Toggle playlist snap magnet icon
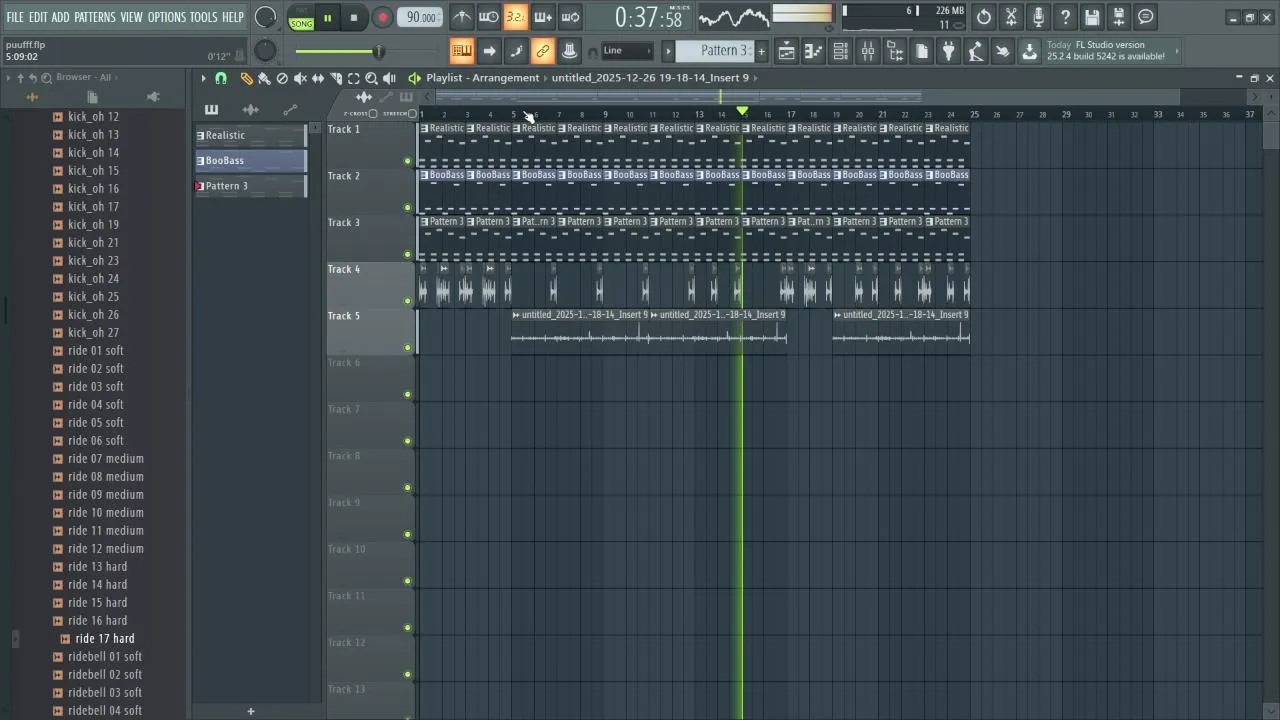This screenshot has height=720, width=1280. pos(221,78)
